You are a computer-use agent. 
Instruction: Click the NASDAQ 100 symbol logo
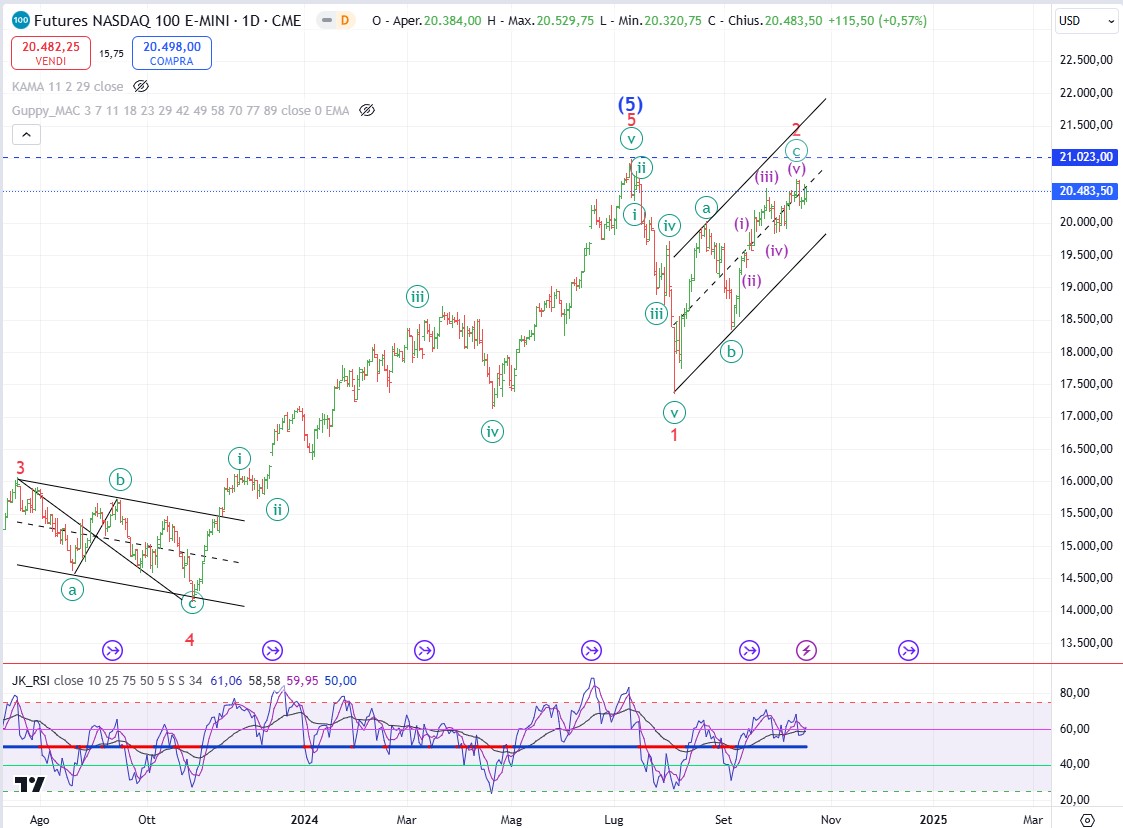[x=21, y=20]
